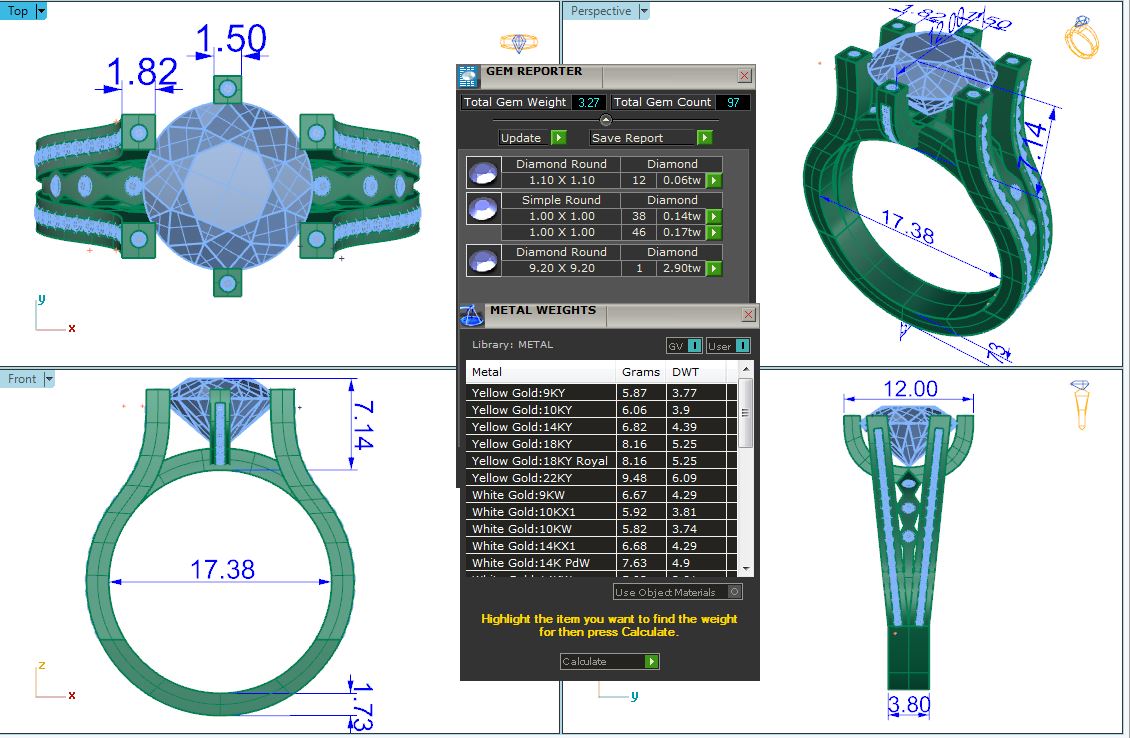Image resolution: width=1130 pixels, height=738 pixels.
Task: Click the Update button
Action: click(x=532, y=138)
